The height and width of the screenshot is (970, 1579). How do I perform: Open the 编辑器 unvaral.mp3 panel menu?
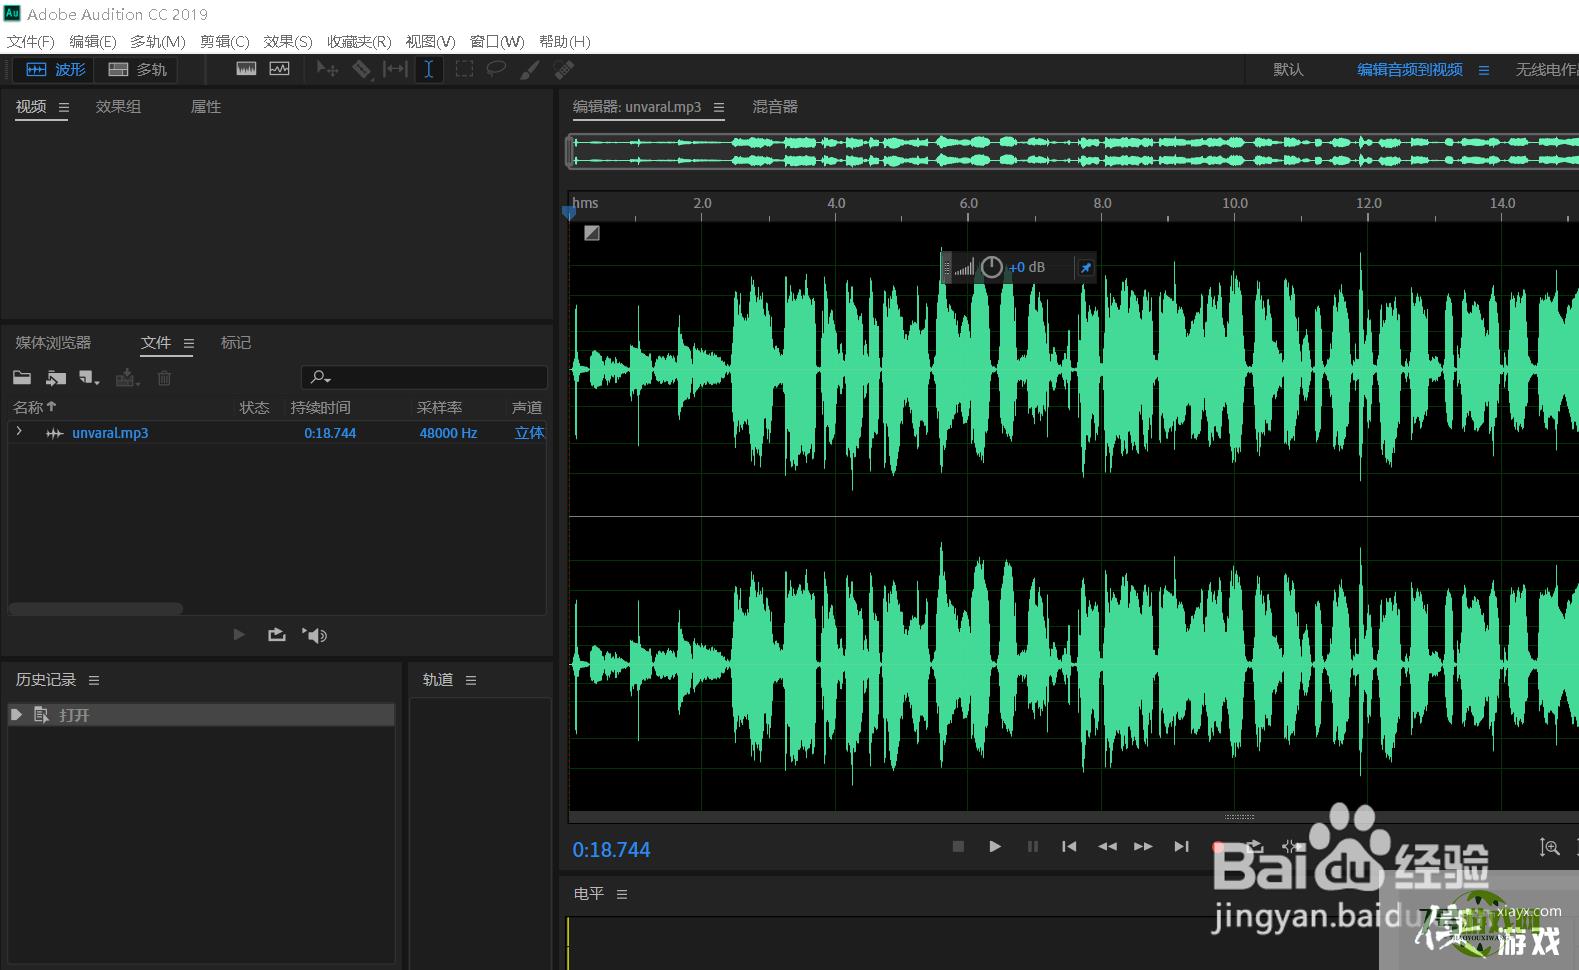(x=719, y=107)
